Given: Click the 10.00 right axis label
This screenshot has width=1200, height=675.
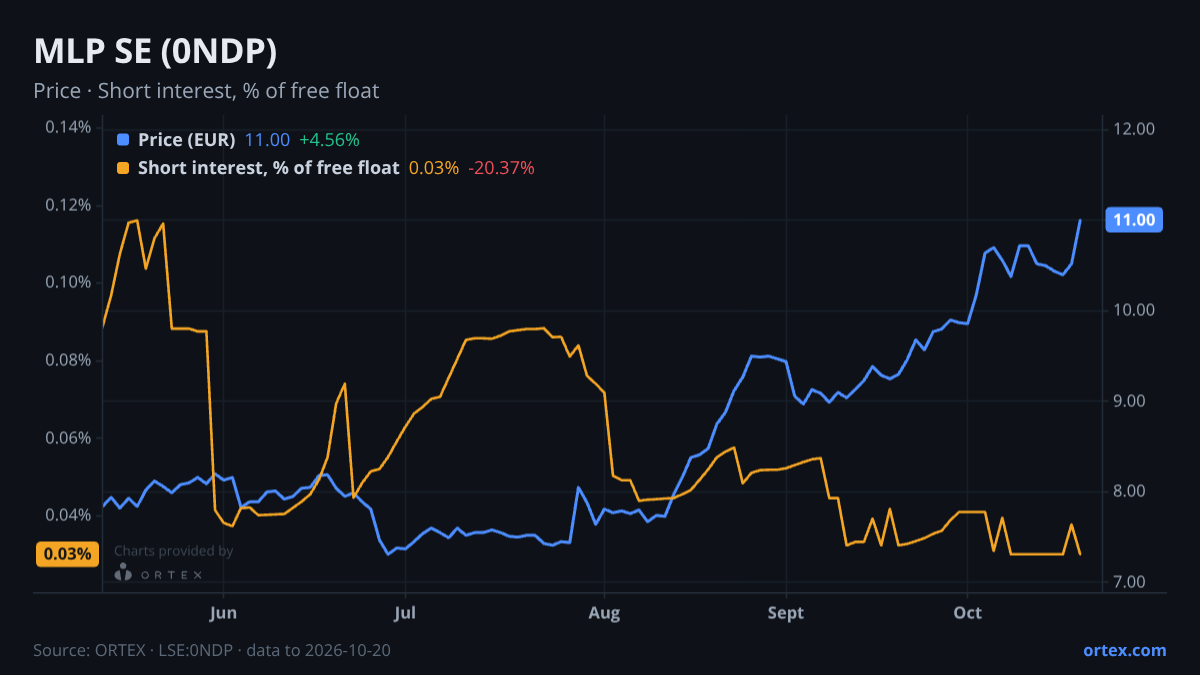Looking at the screenshot, I should [1134, 310].
